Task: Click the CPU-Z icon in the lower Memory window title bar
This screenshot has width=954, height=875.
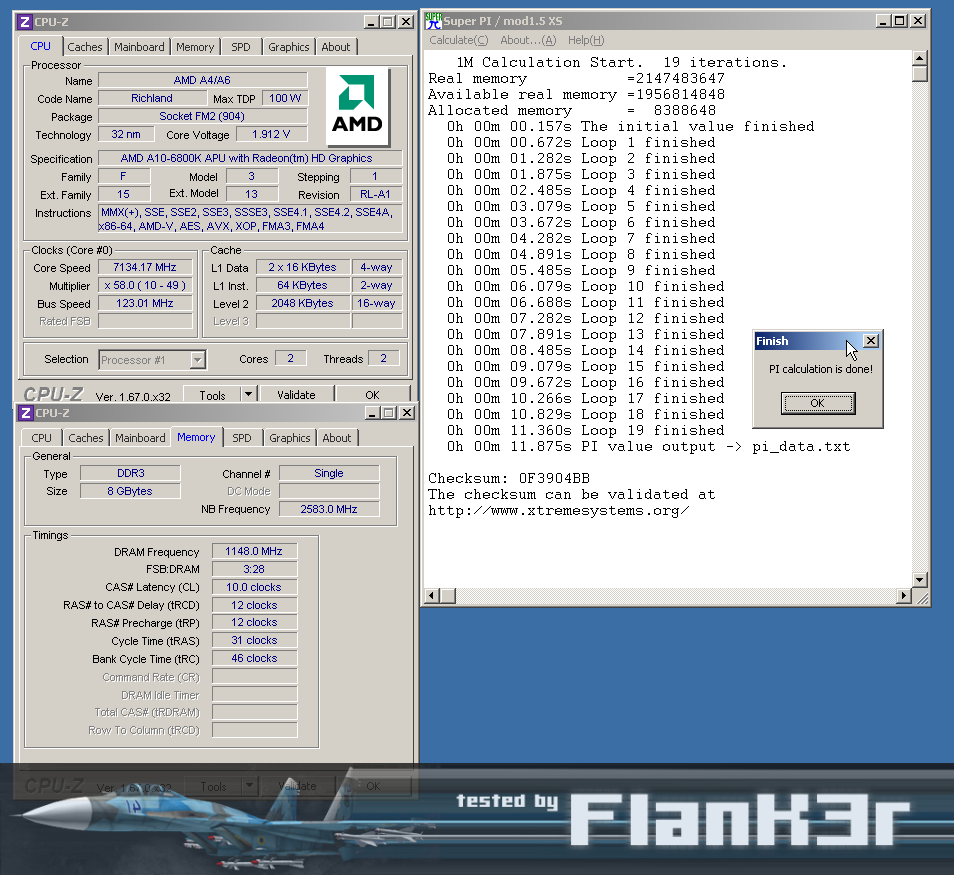Action: [26, 413]
